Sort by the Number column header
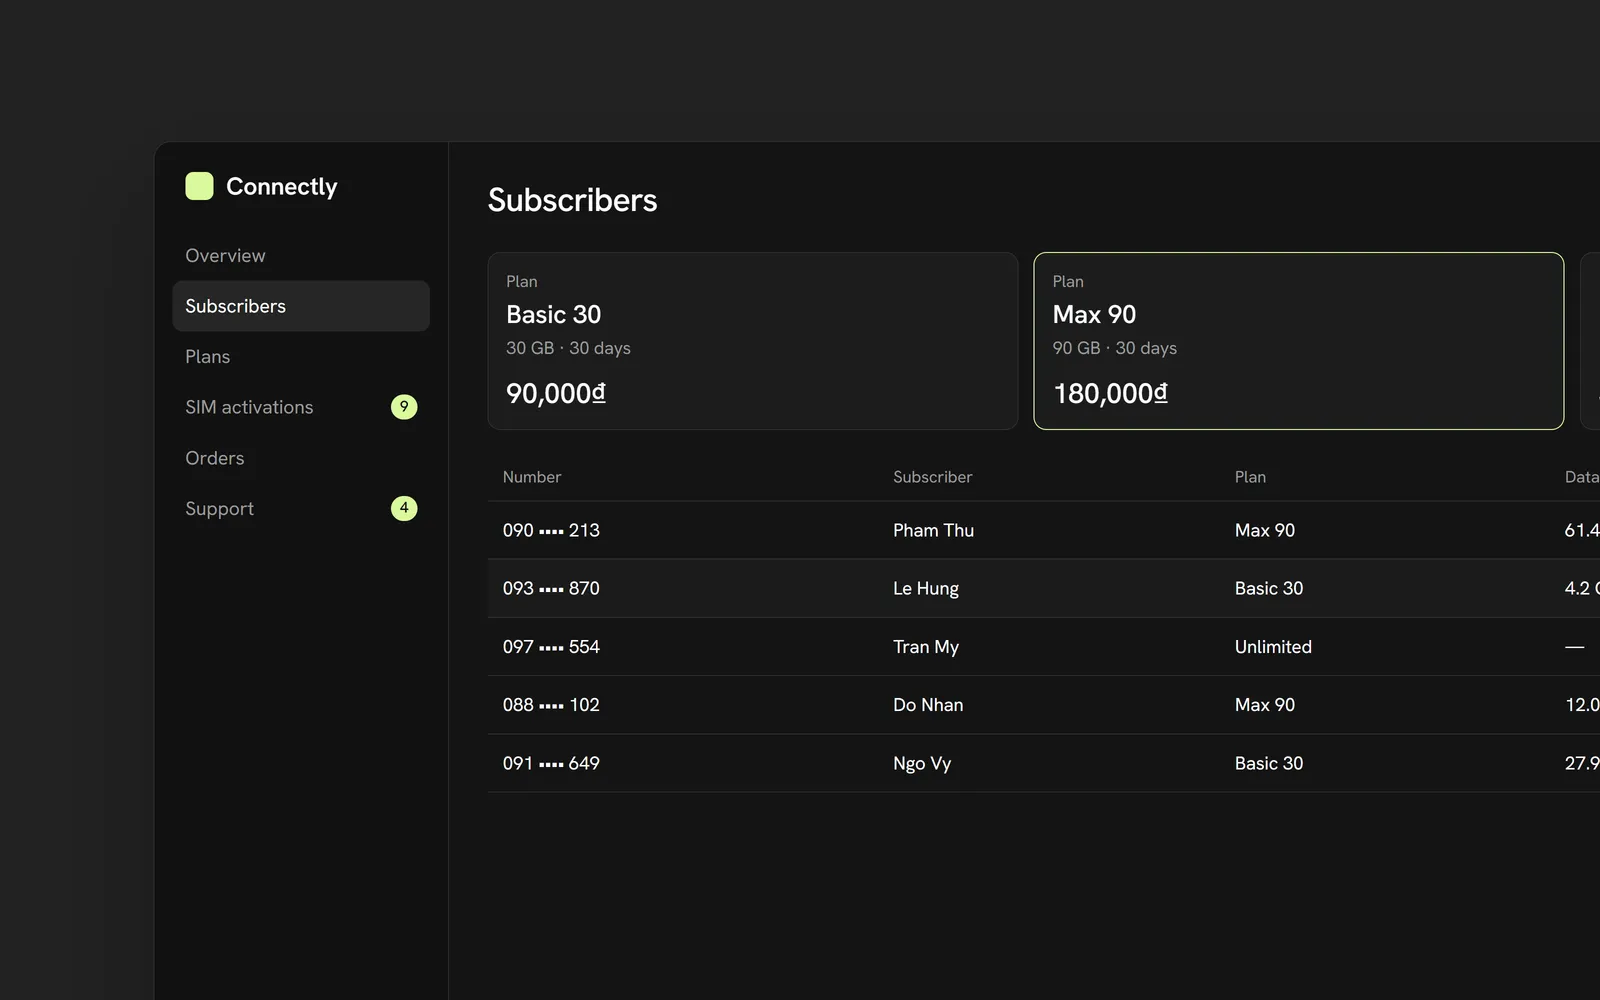Image resolution: width=1600 pixels, height=1000 pixels. coord(532,477)
